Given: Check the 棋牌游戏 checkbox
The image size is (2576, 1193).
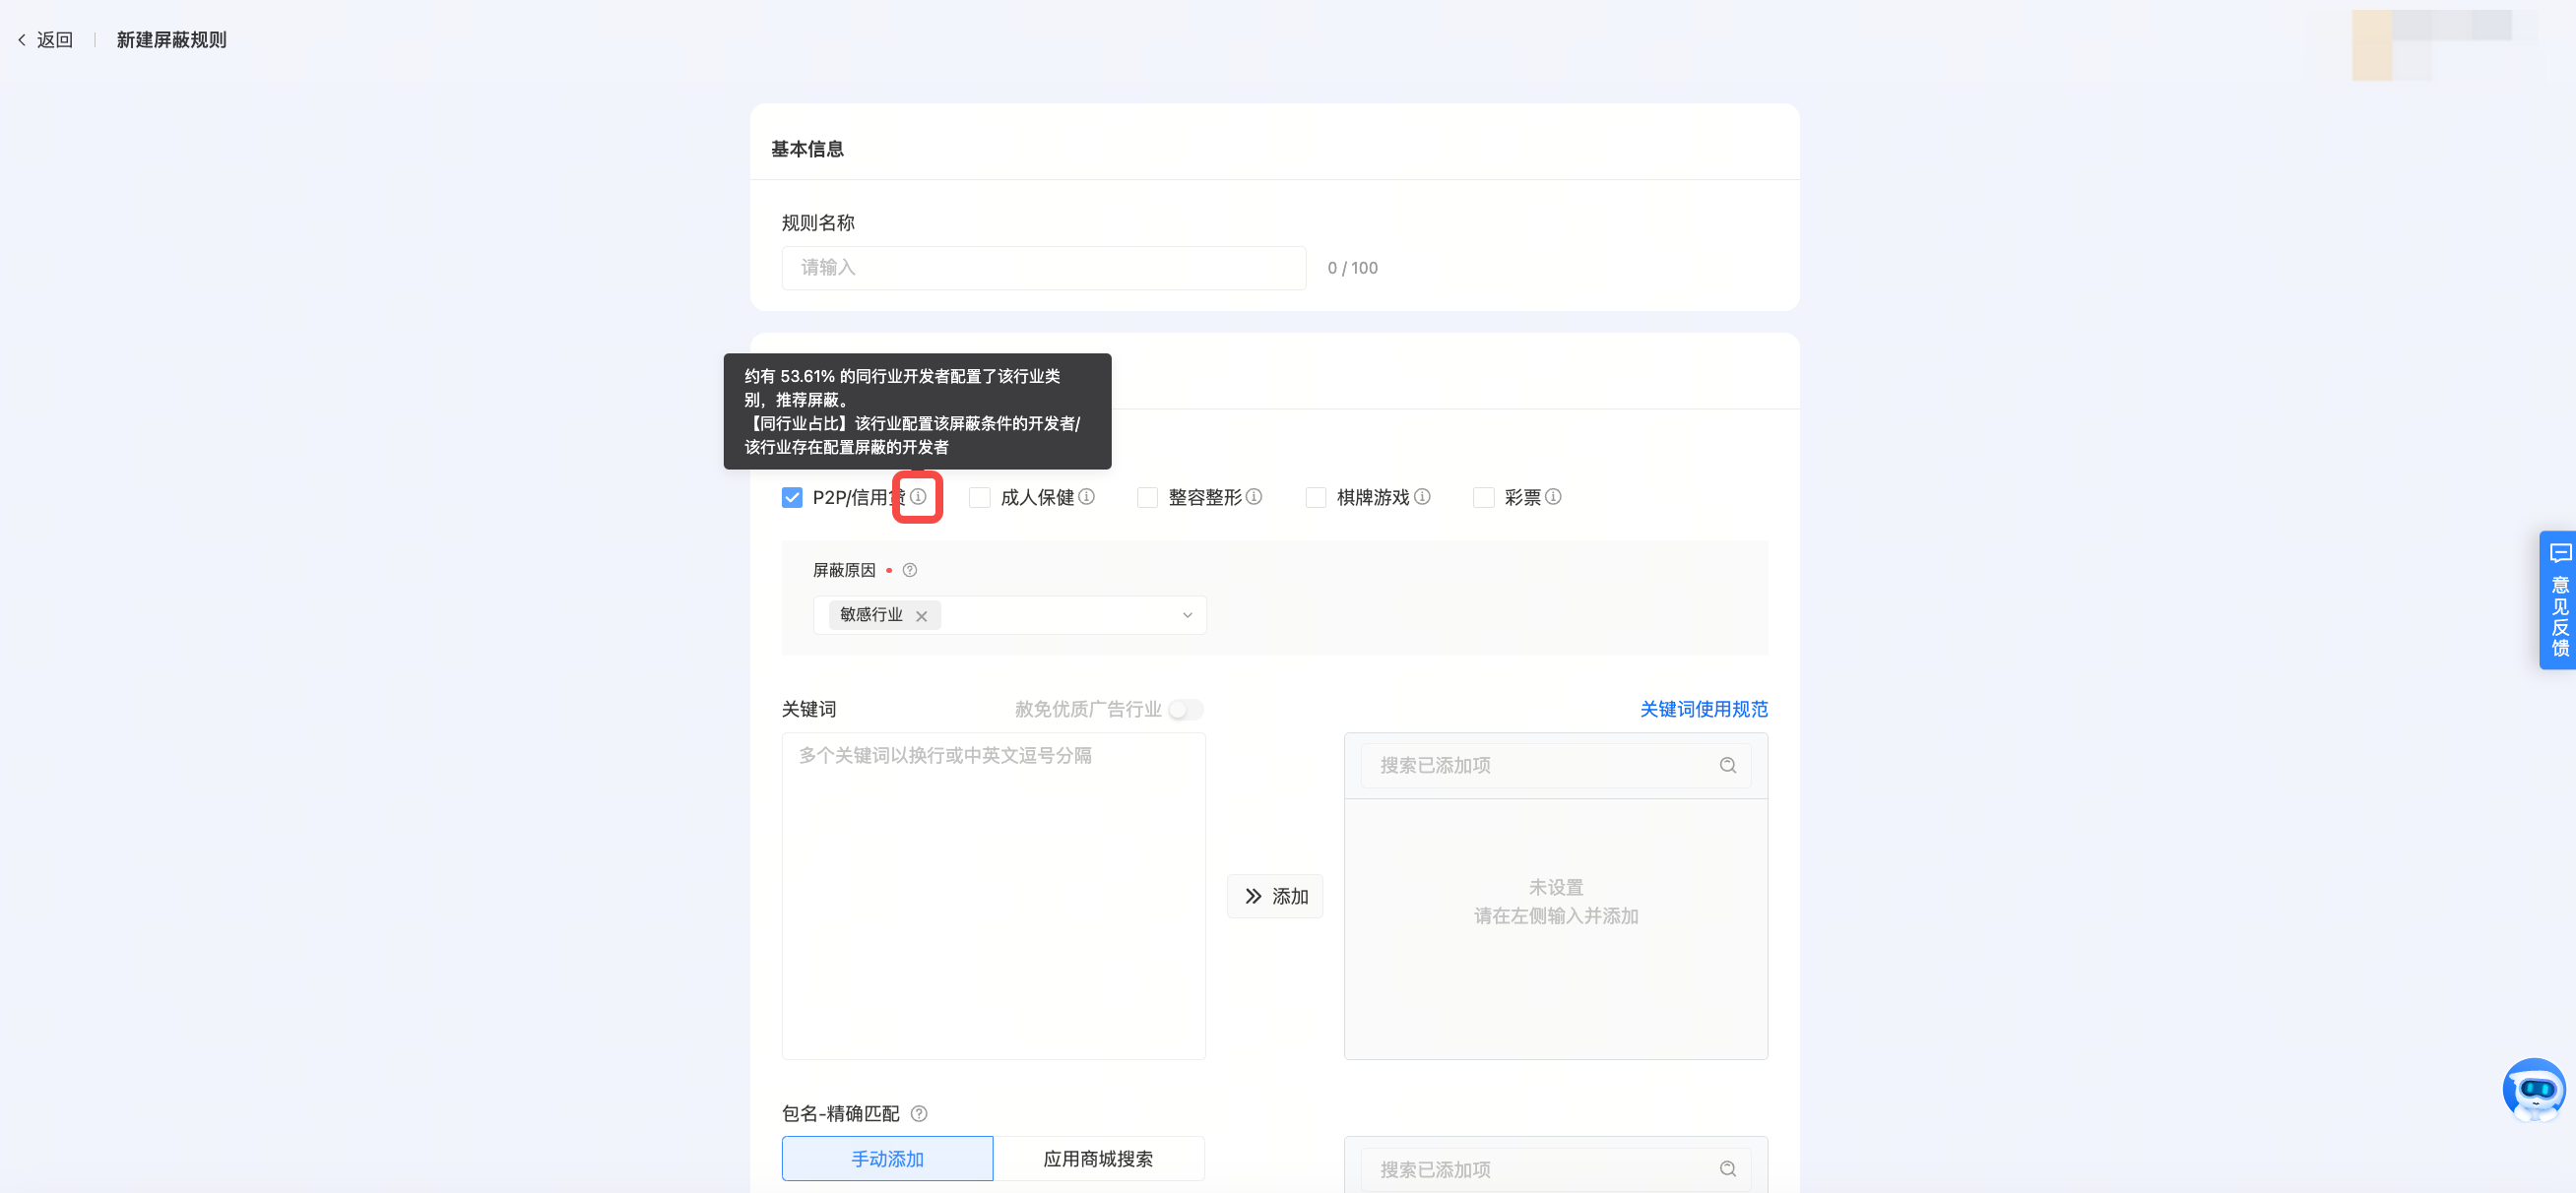Looking at the screenshot, I should pyautogui.click(x=1316, y=497).
